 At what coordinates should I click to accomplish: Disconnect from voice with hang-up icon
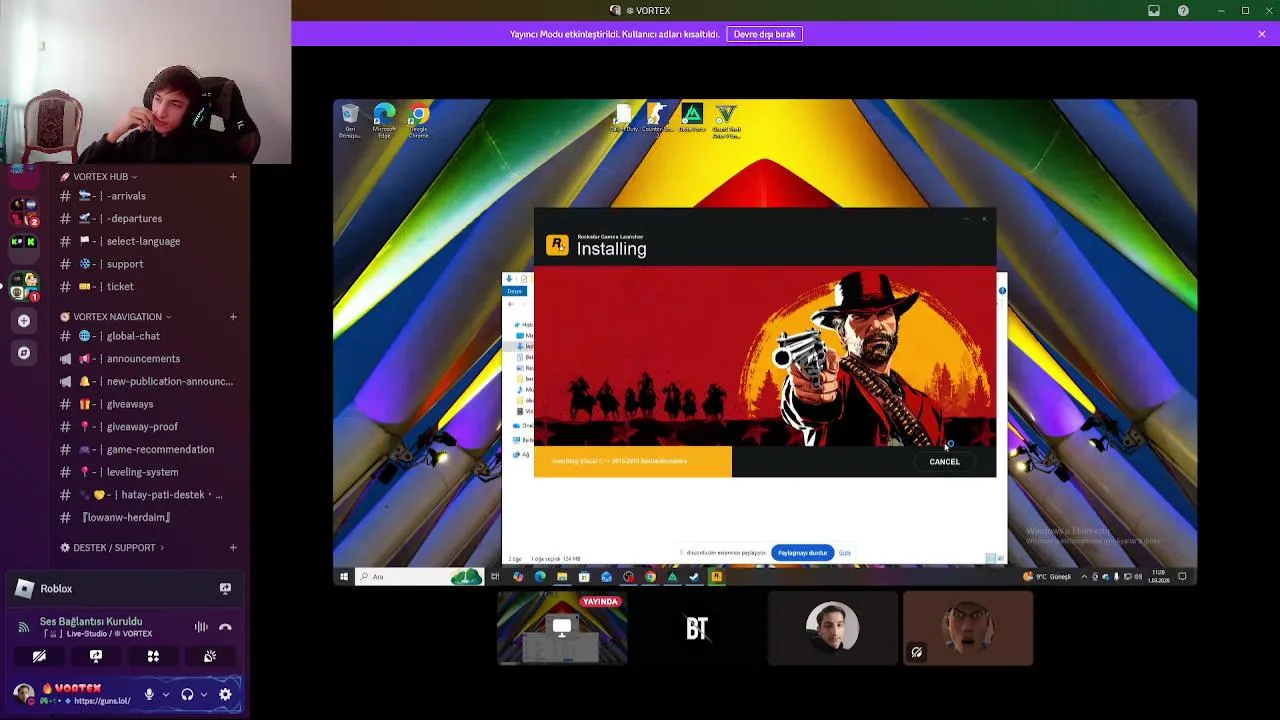click(x=225, y=627)
